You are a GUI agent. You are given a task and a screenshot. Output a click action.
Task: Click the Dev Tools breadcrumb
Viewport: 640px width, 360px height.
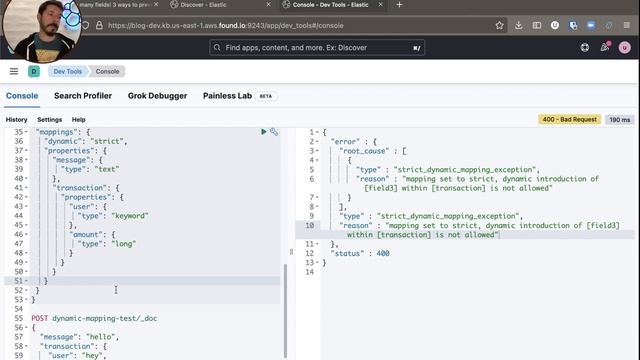[x=67, y=71]
